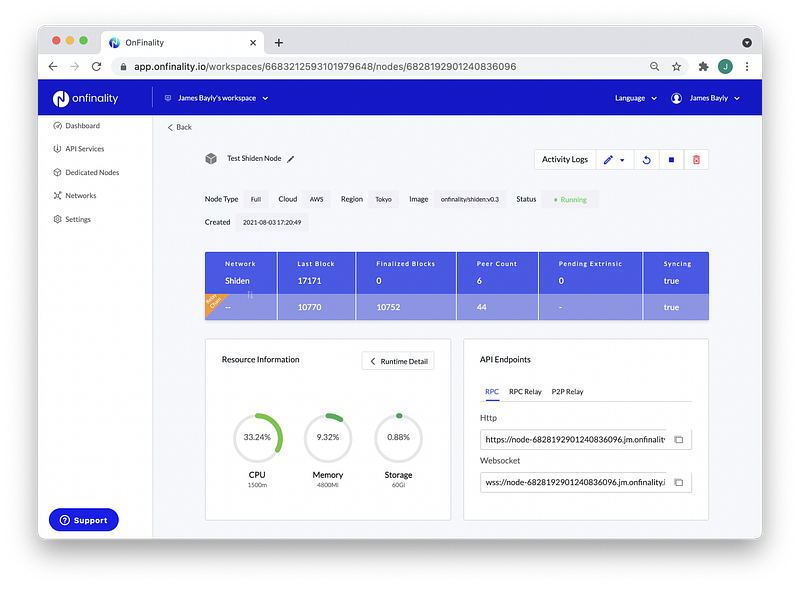Click the created date 2021-08-03 value
This screenshot has height=589, width=800.
[272, 223]
